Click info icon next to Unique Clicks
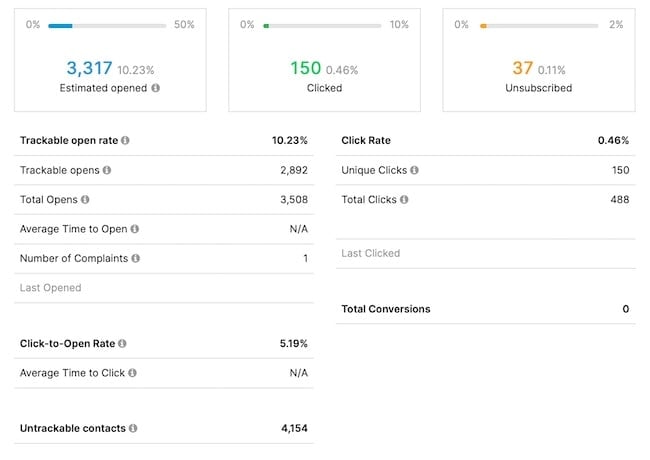650x460 pixels. point(414,171)
